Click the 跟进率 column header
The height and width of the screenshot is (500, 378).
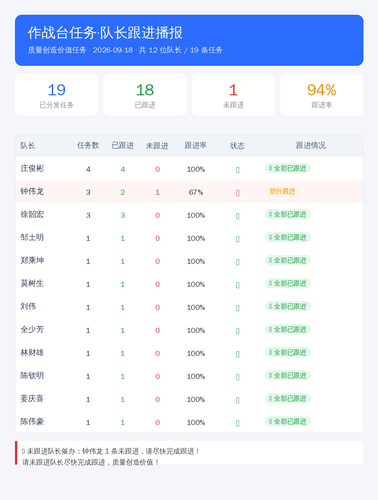[x=196, y=145]
